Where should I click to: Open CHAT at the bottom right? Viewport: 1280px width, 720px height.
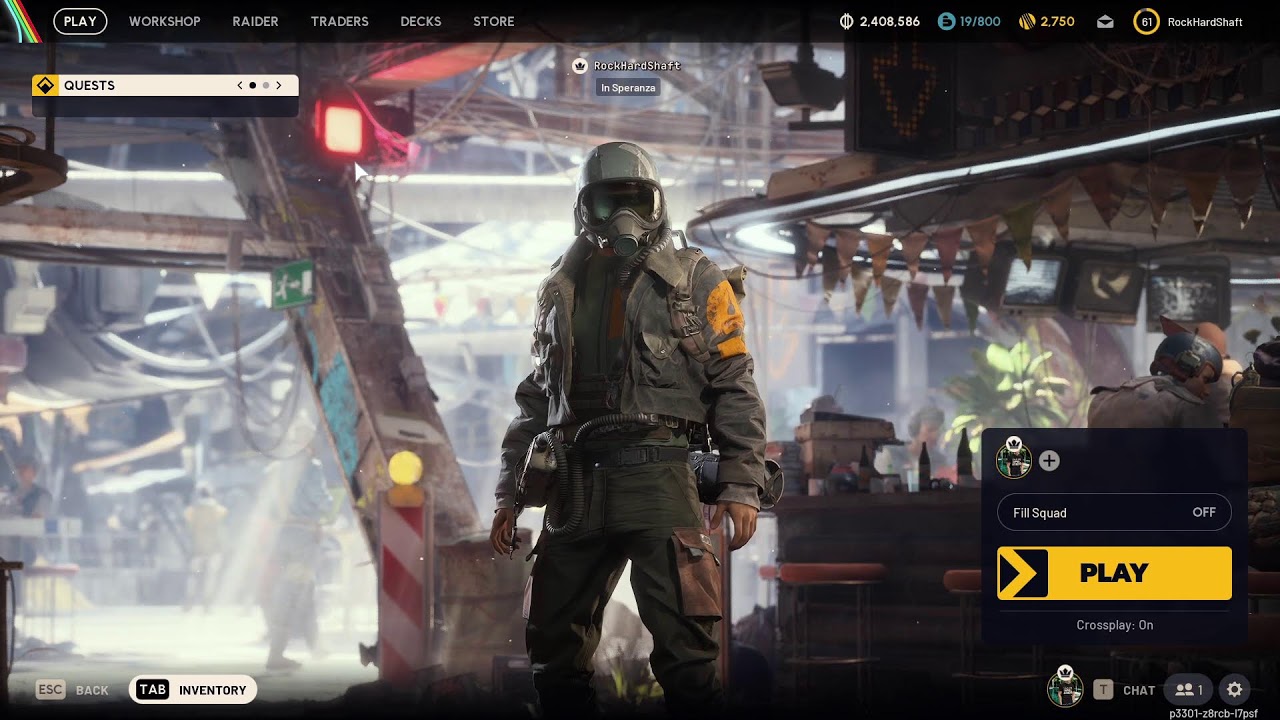(1124, 690)
